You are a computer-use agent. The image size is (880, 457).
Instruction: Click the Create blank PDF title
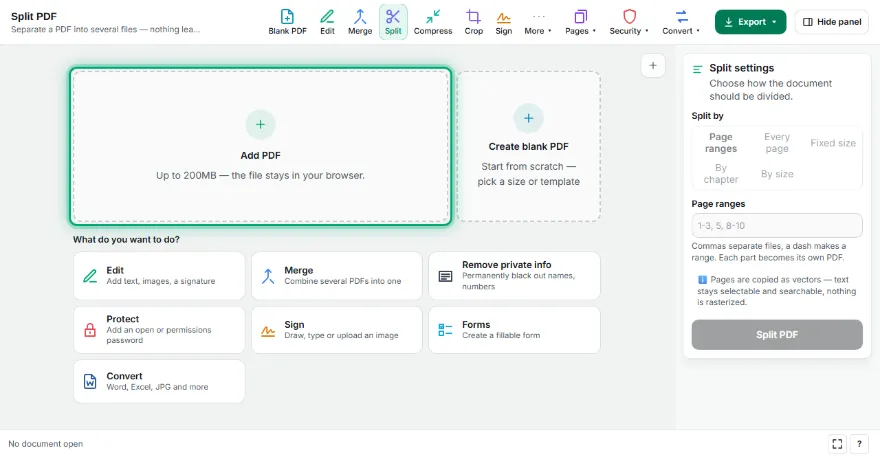529,147
